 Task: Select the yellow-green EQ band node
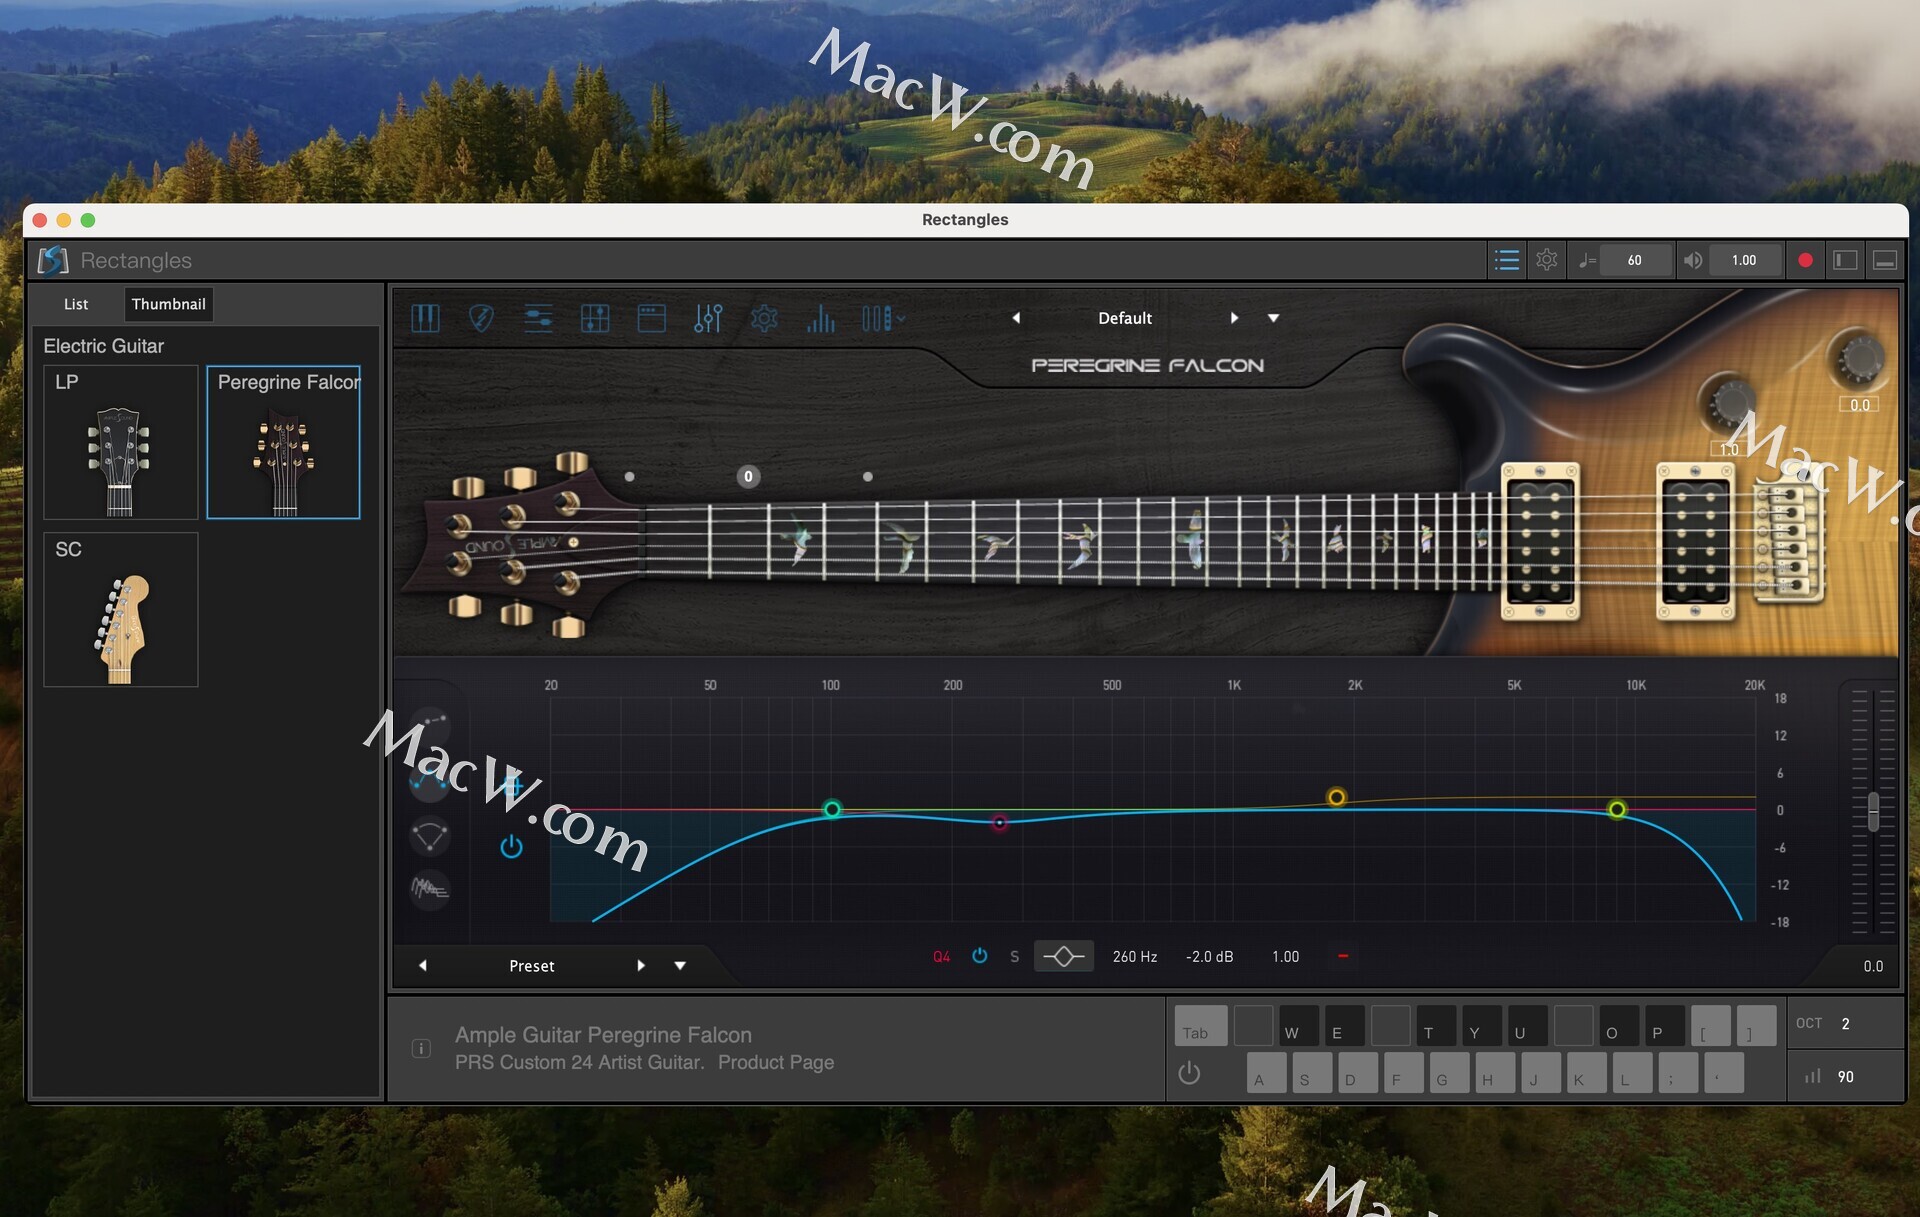[x=1617, y=809]
